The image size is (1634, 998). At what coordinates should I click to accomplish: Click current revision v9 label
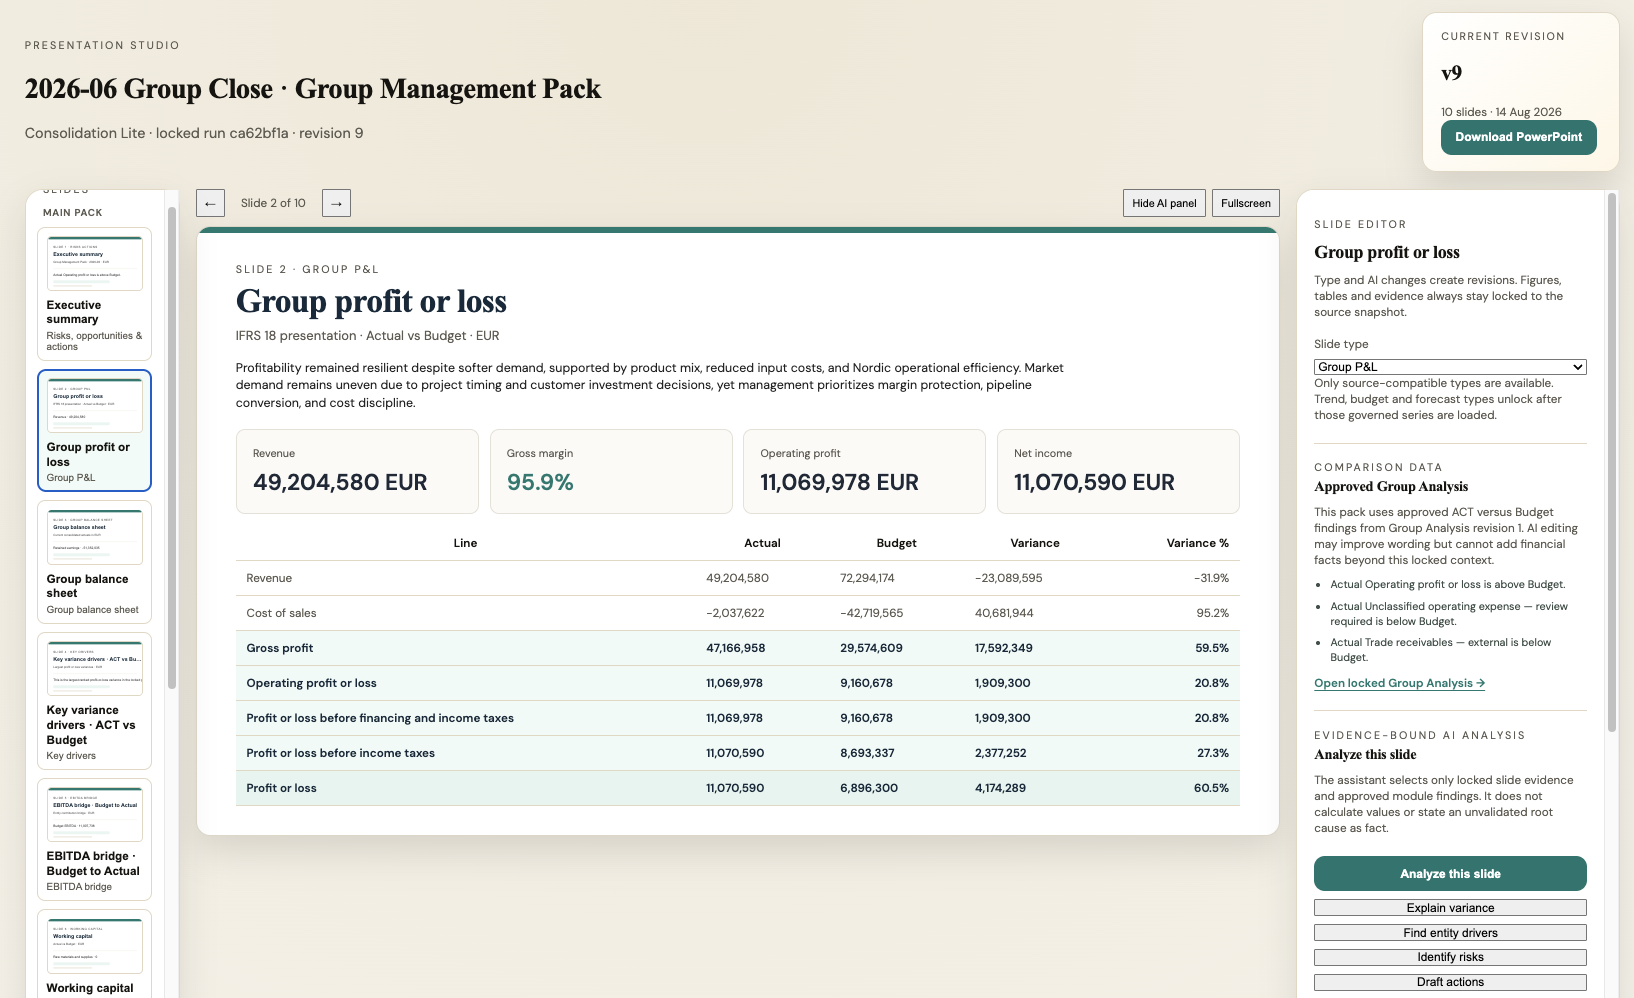pos(1452,73)
